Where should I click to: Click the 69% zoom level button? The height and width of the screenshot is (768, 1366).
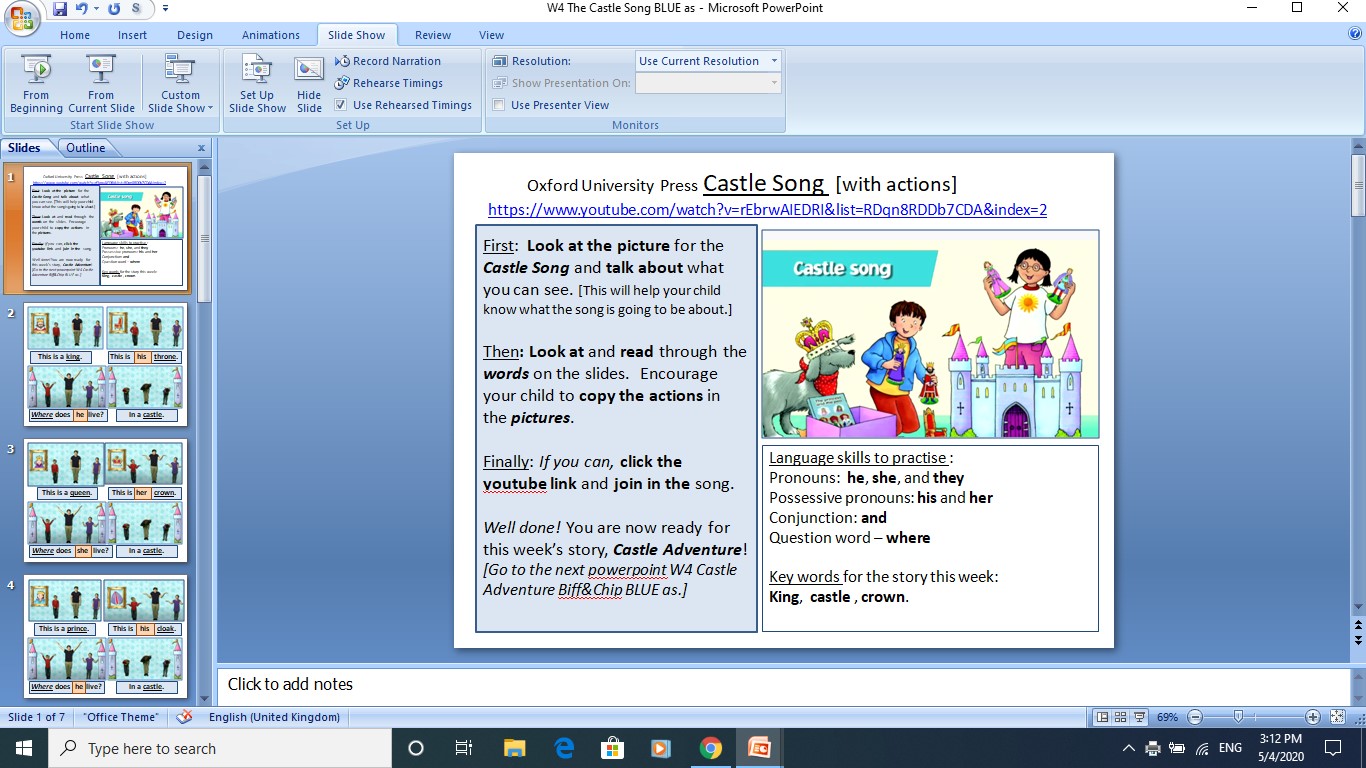tap(1168, 717)
